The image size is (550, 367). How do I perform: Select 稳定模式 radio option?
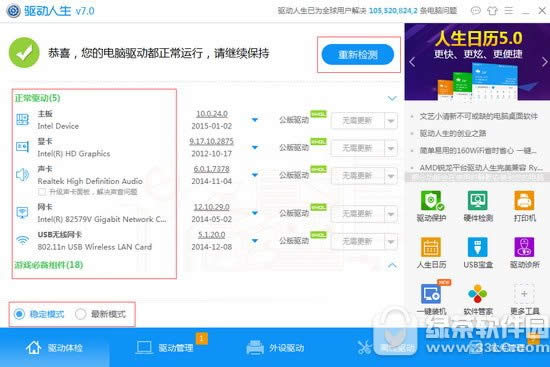point(19,314)
